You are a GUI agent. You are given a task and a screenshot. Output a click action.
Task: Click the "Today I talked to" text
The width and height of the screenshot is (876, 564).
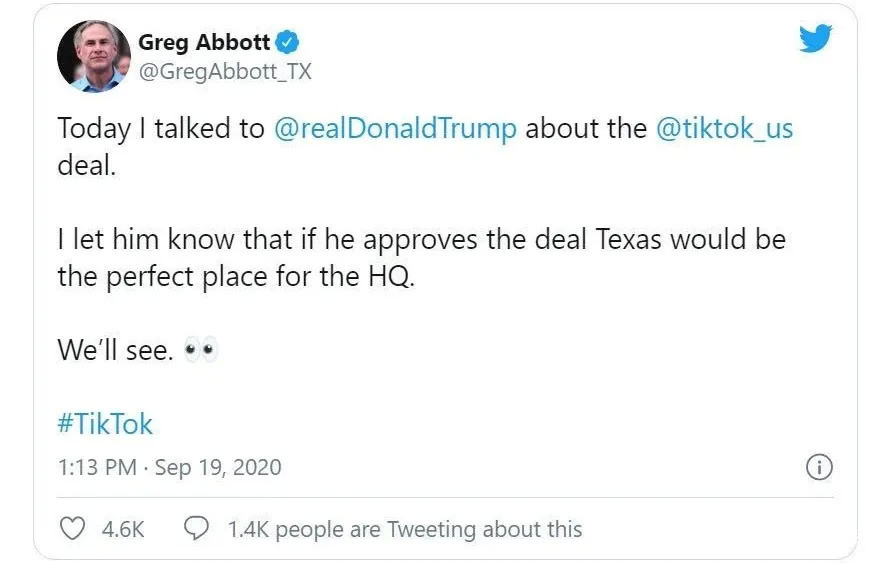tap(160, 130)
